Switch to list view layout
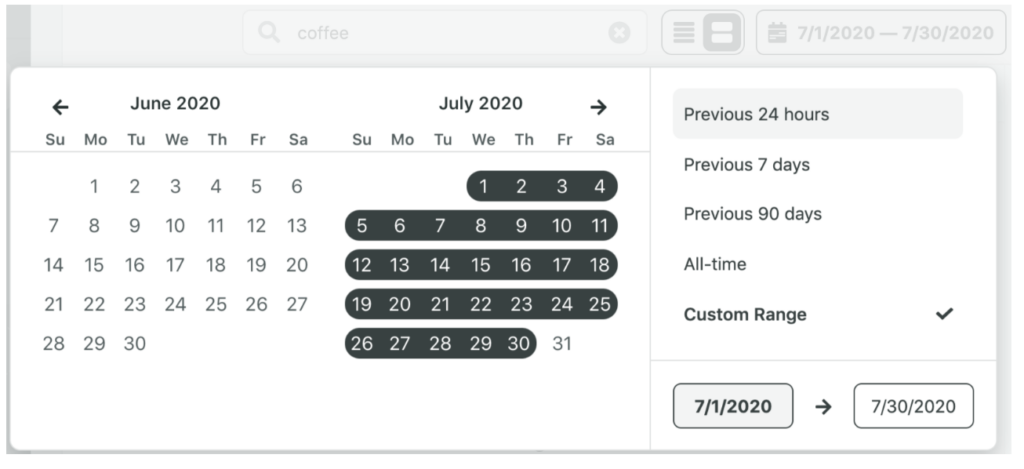The image size is (1024, 469). click(x=684, y=33)
